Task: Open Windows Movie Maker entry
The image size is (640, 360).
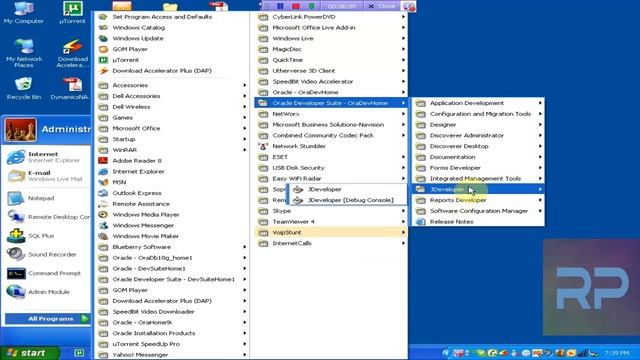Action: [172, 236]
